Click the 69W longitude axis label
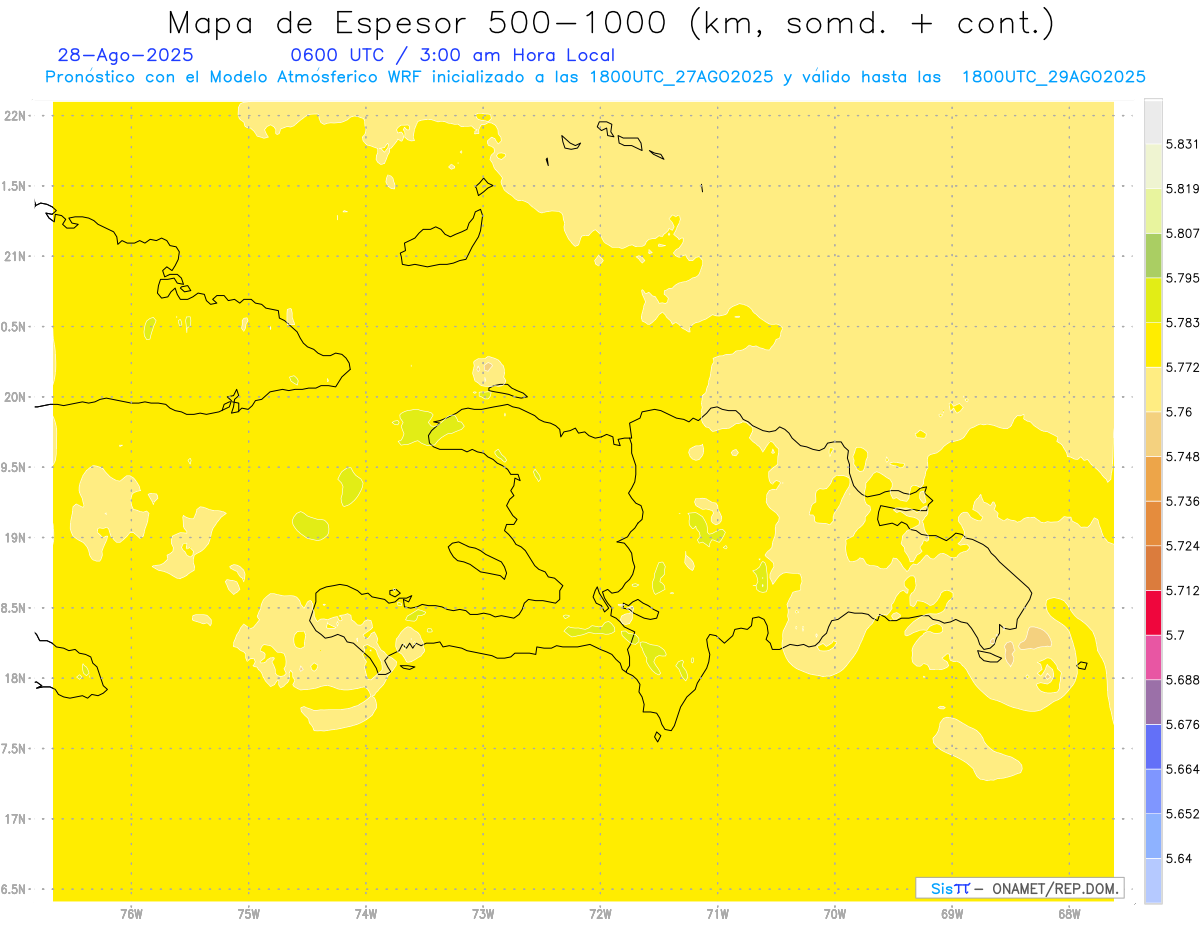This screenshot has height=927, width=1200. click(x=952, y=913)
